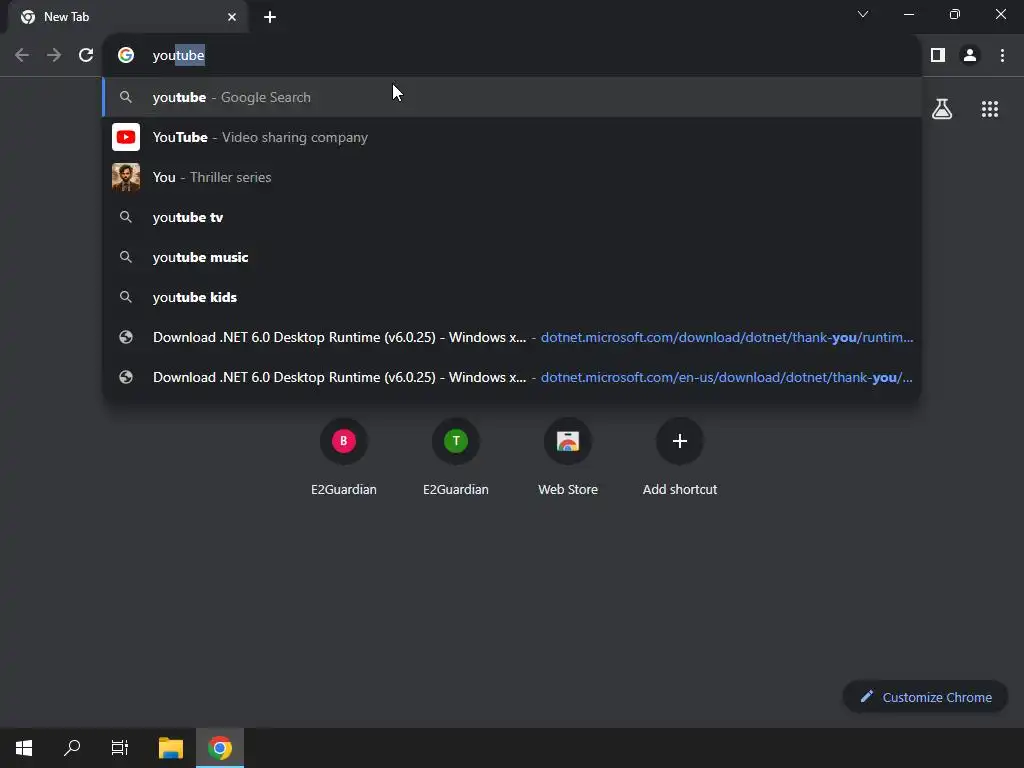Open File Explorer from taskbar

(x=171, y=748)
